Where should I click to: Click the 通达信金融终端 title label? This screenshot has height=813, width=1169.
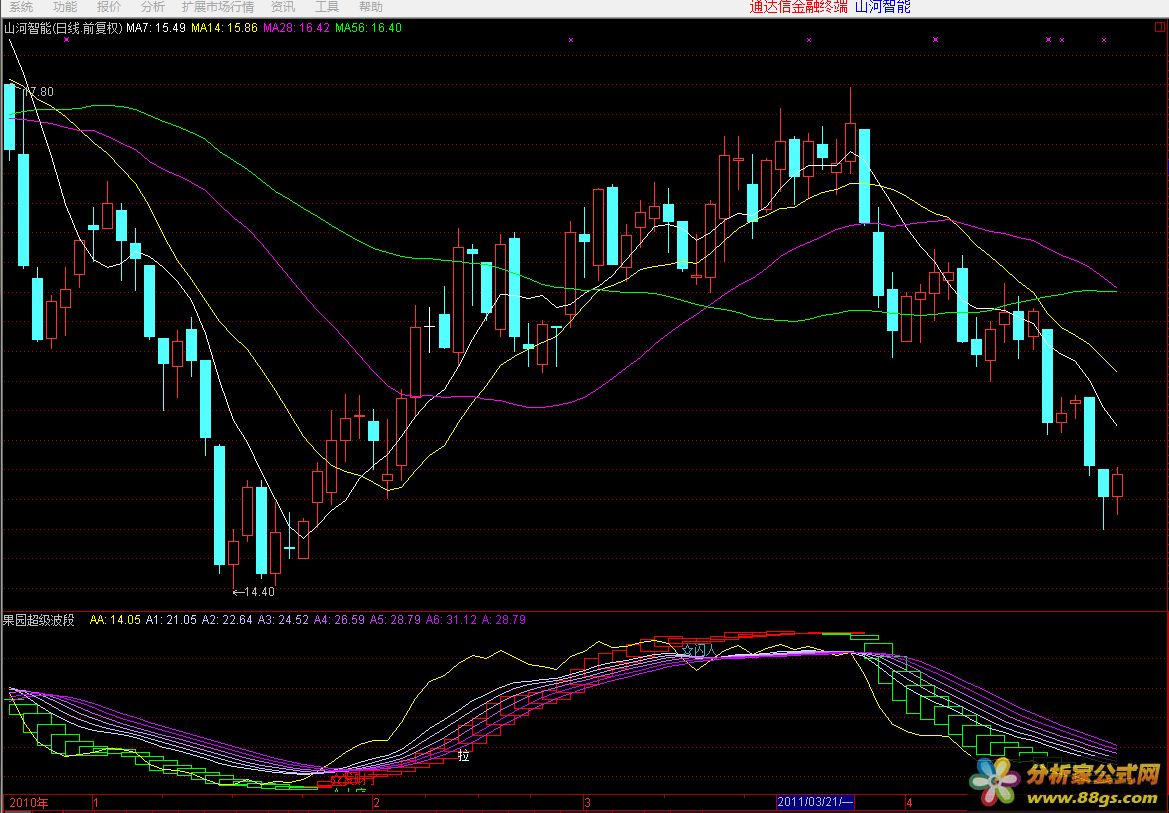click(x=798, y=7)
